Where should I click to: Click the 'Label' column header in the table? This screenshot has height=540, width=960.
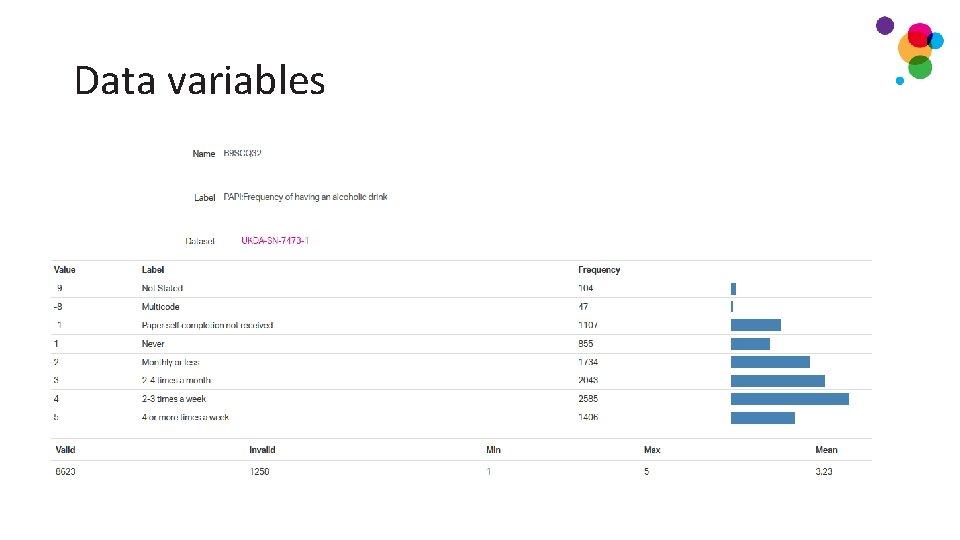click(152, 269)
